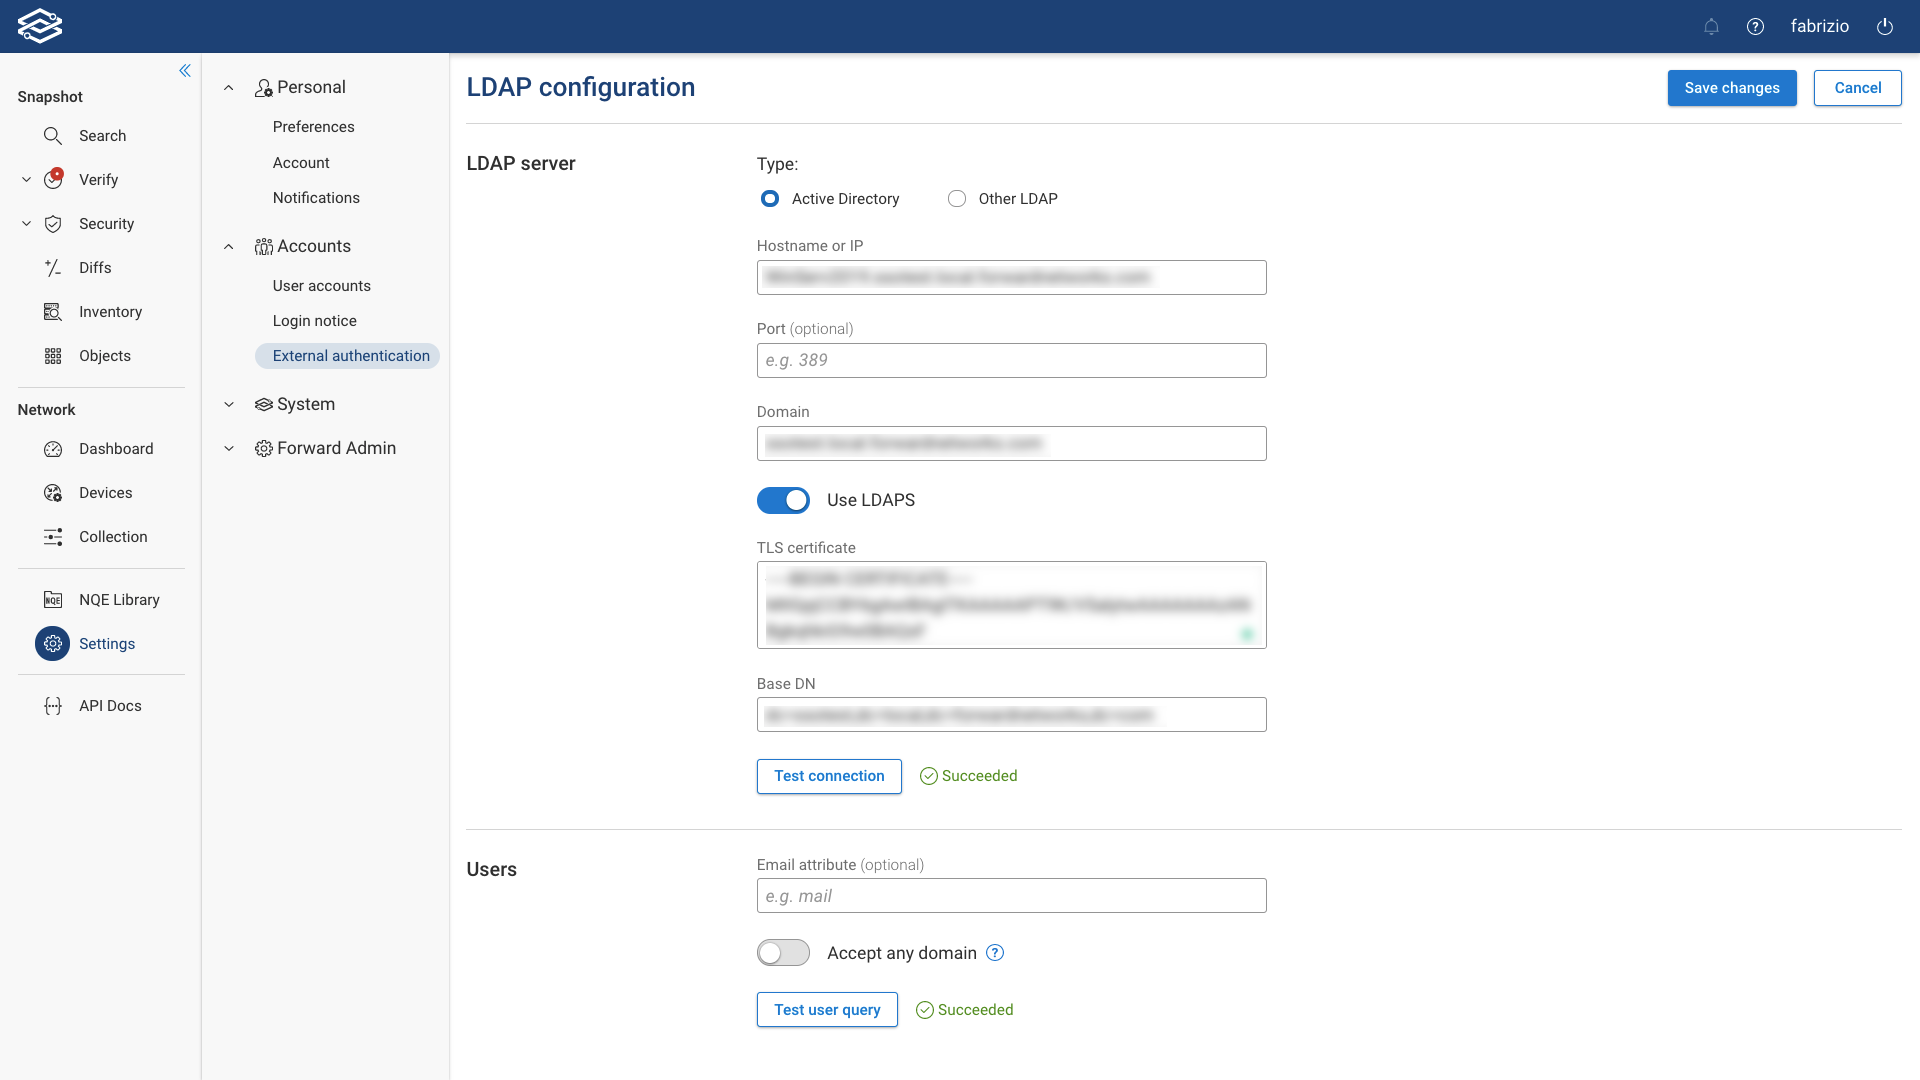Collapse sidebar with double chevron icon
The height and width of the screenshot is (1080, 1920).
pos(185,70)
